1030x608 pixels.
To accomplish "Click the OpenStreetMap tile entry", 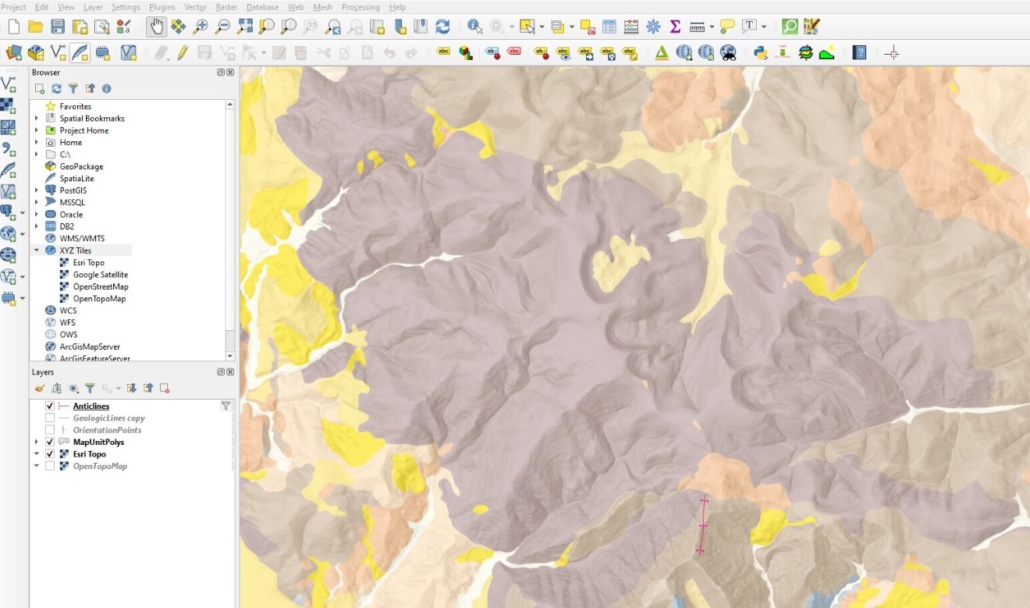I will tap(100, 287).
